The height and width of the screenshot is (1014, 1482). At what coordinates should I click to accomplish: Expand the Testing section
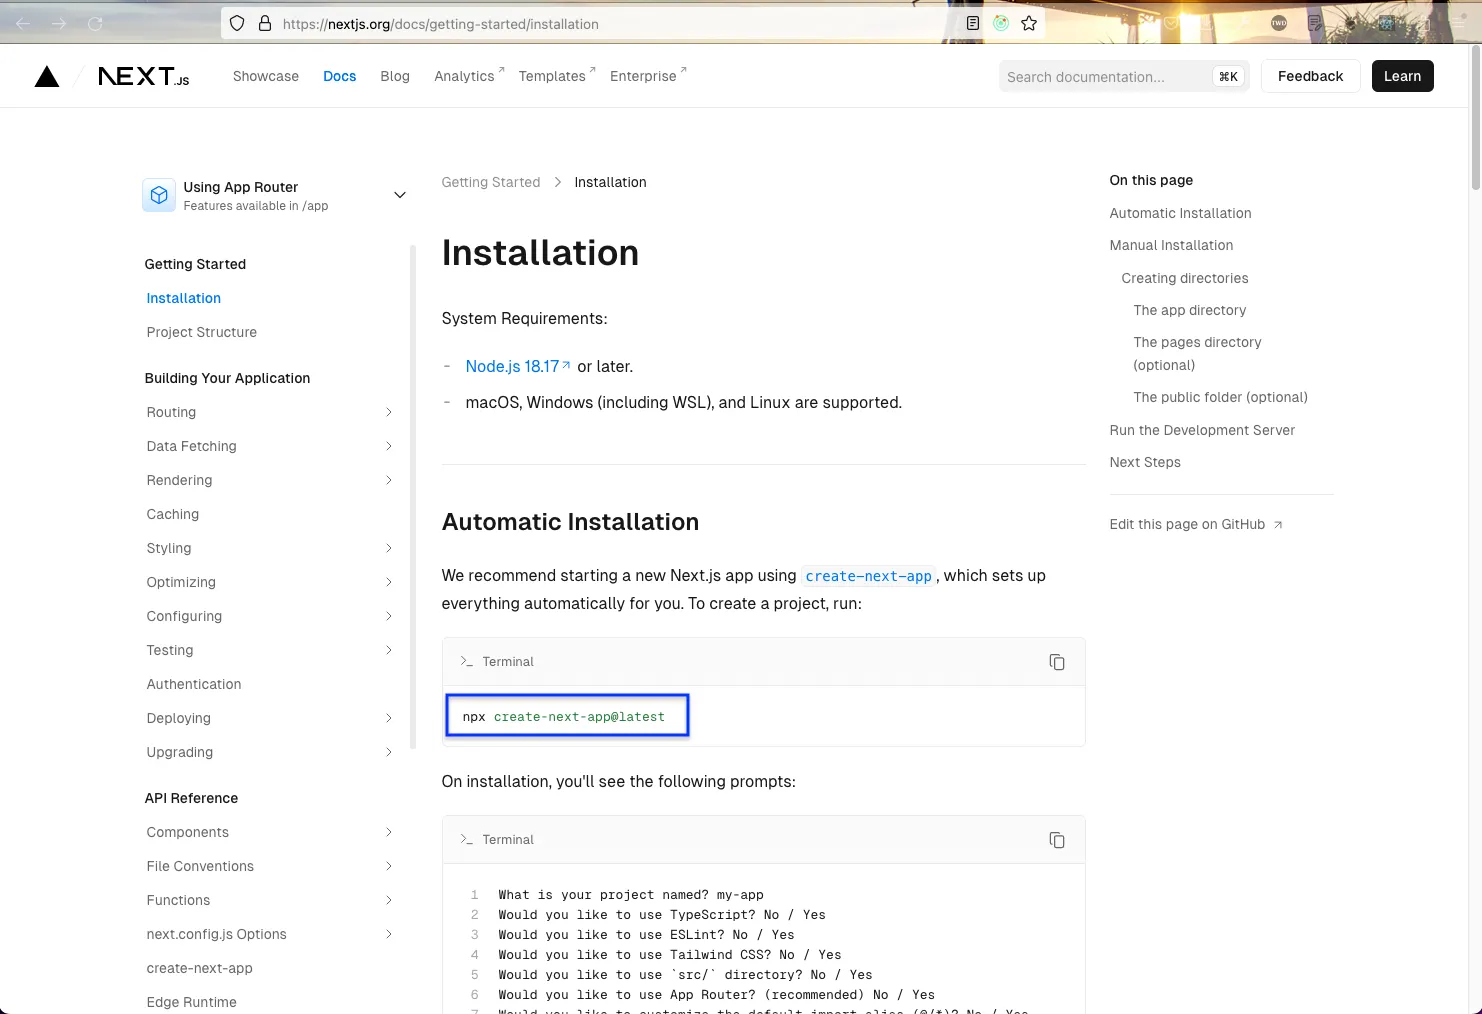[389, 650]
